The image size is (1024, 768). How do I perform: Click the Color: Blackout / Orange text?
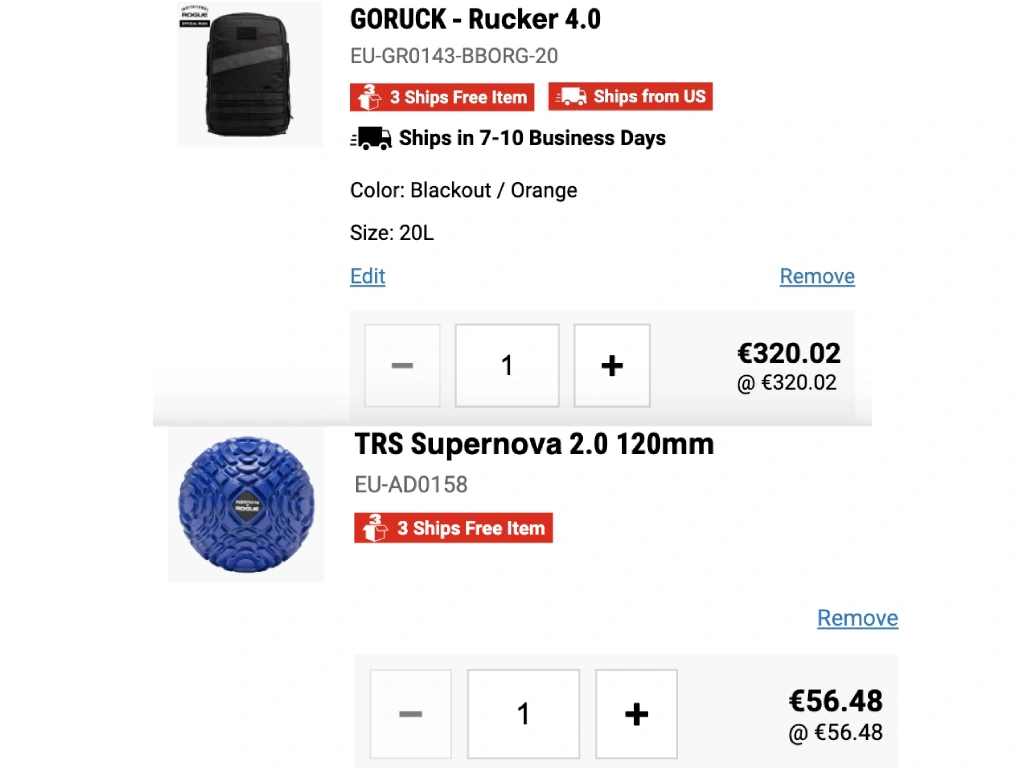coord(463,190)
